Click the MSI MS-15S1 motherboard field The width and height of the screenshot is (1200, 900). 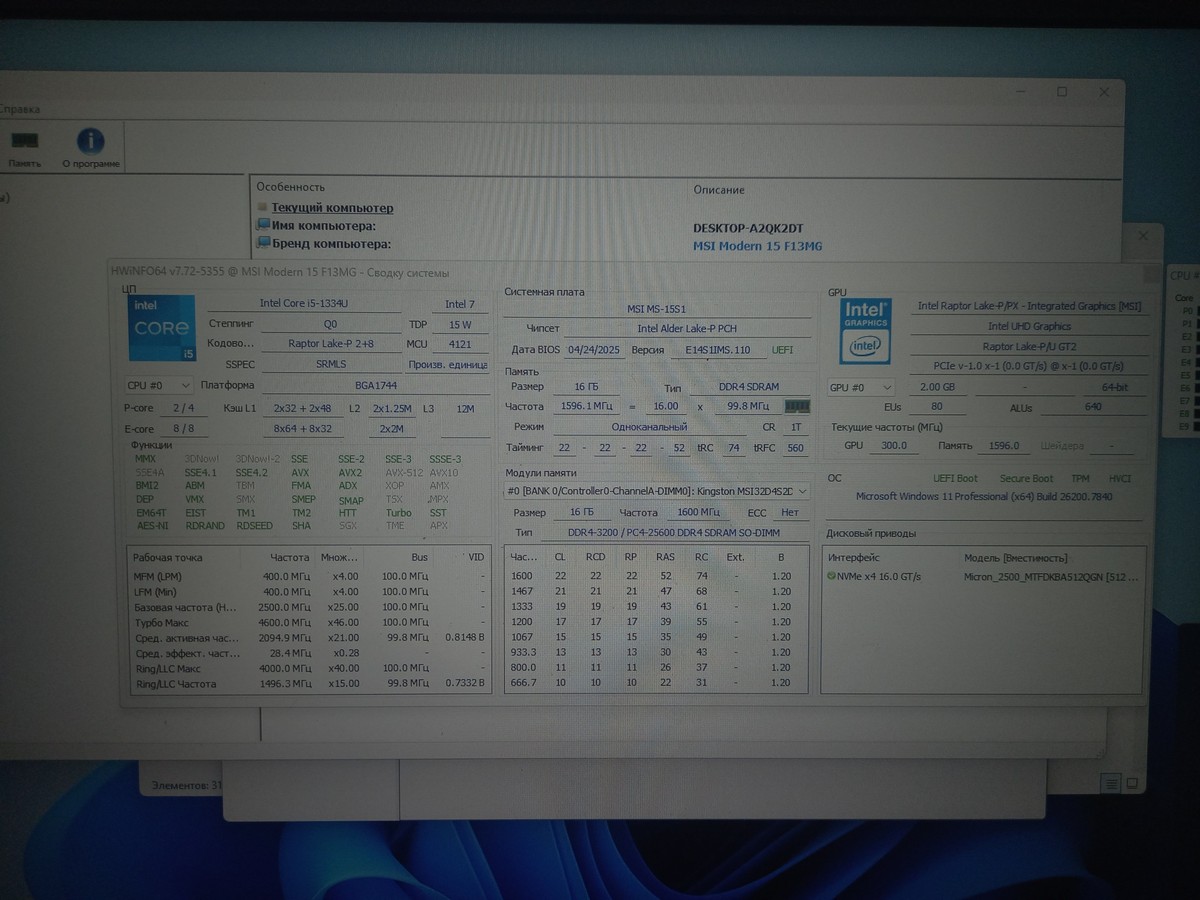click(x=656, y=309)
